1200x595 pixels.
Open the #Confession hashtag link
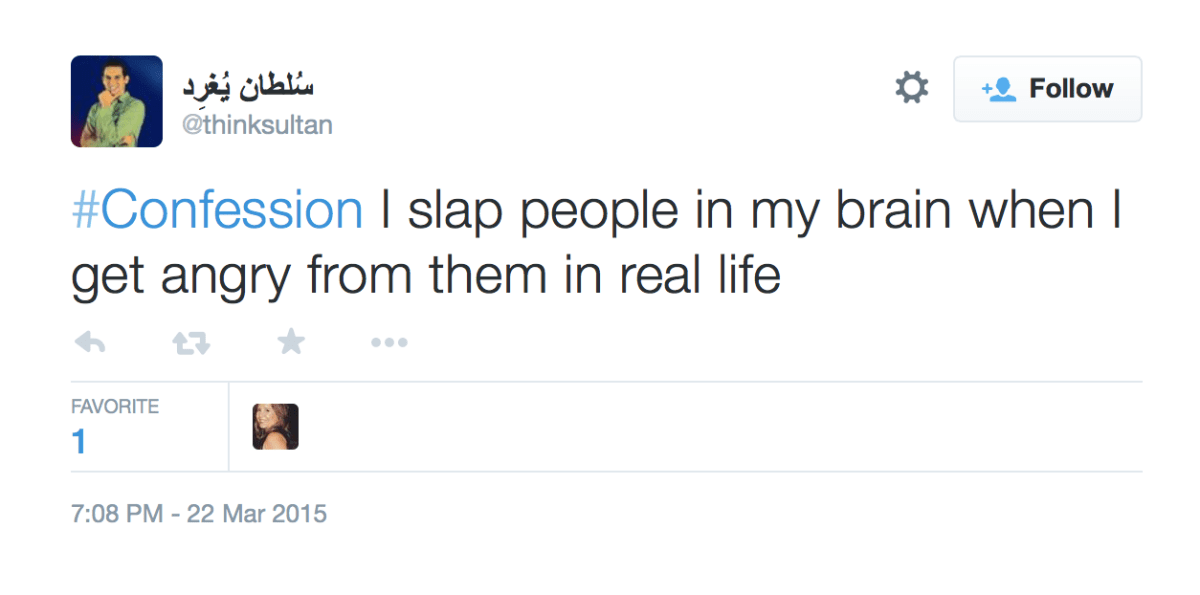217,211
